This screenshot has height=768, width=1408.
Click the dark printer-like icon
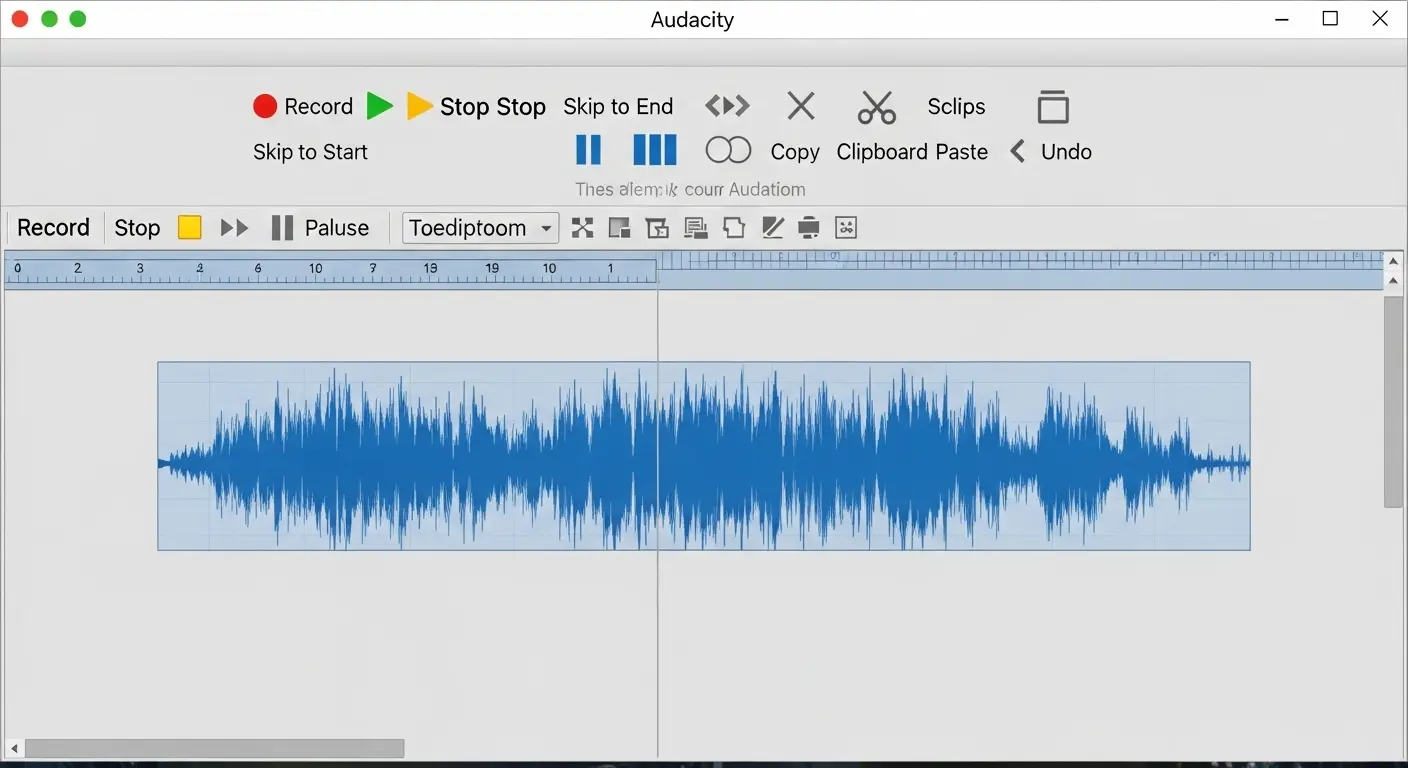pos(809,228)
